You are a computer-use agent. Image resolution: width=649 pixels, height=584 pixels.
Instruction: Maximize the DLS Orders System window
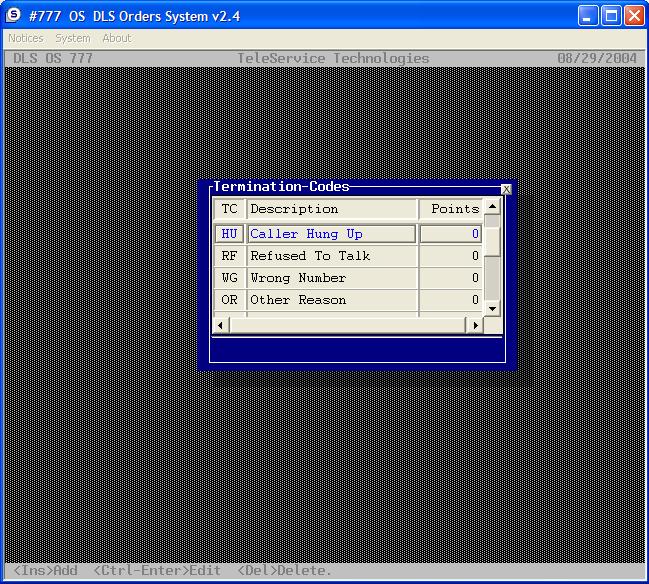tap(611, 16)
